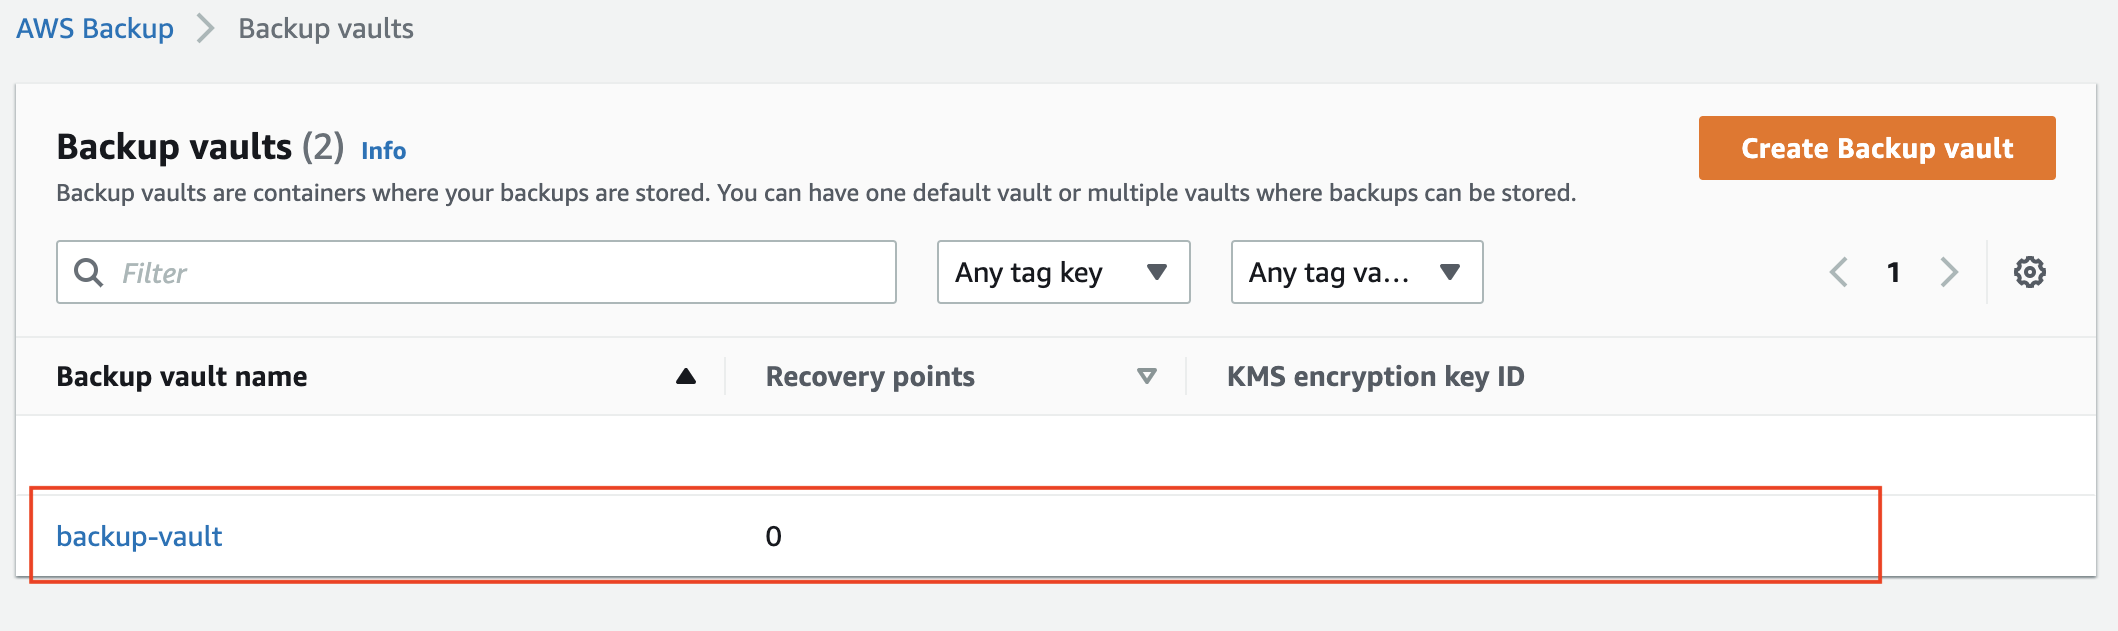The width and height of the screenshot is (2118, 631).
Task: Go to next page of vaults
Action: [x=1949, y=272]
